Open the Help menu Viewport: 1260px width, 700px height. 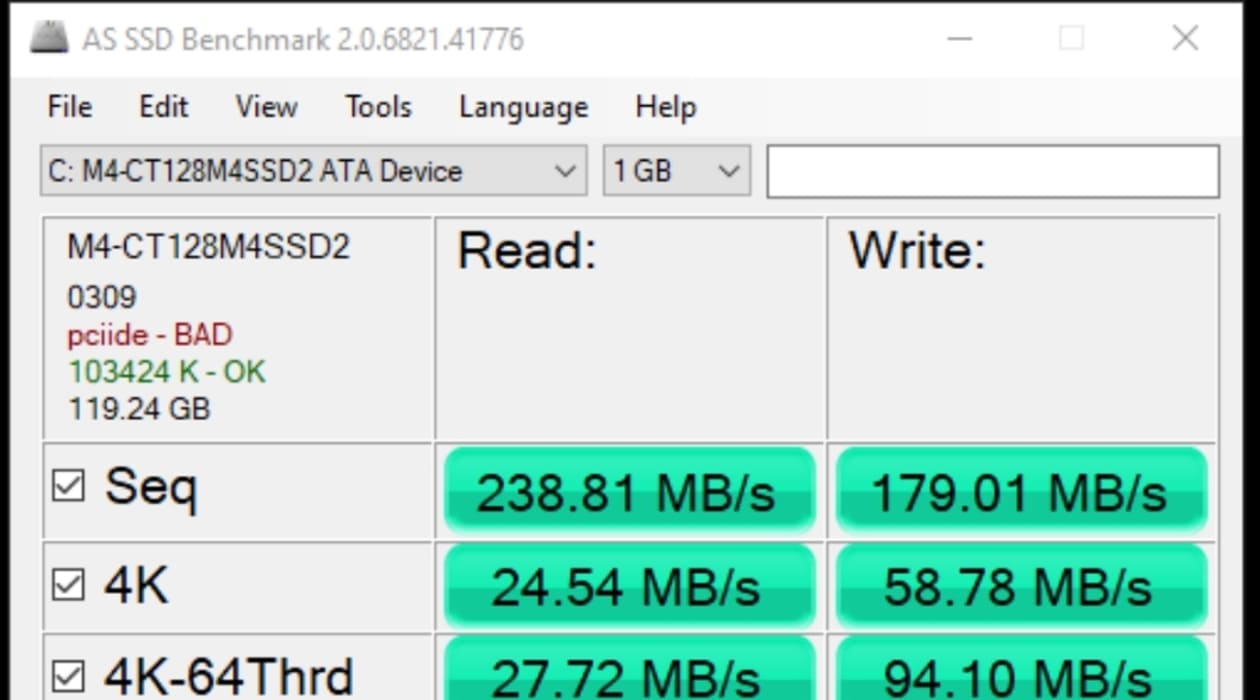pos(665,107)
